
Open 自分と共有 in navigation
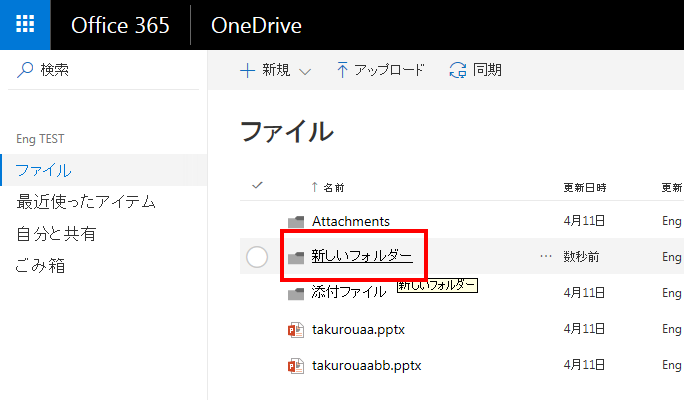coord(56,234)
